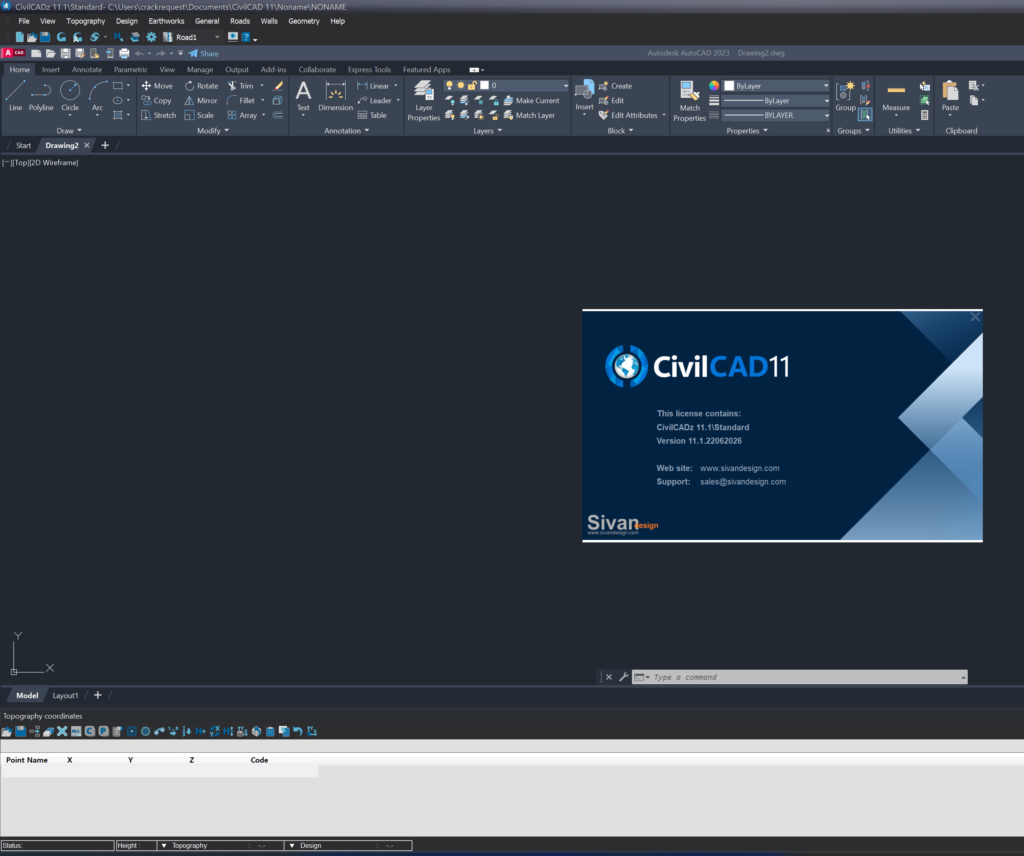The image size is (1024, 856).
Task: Click the Group tool
Action: click(845, 96)
